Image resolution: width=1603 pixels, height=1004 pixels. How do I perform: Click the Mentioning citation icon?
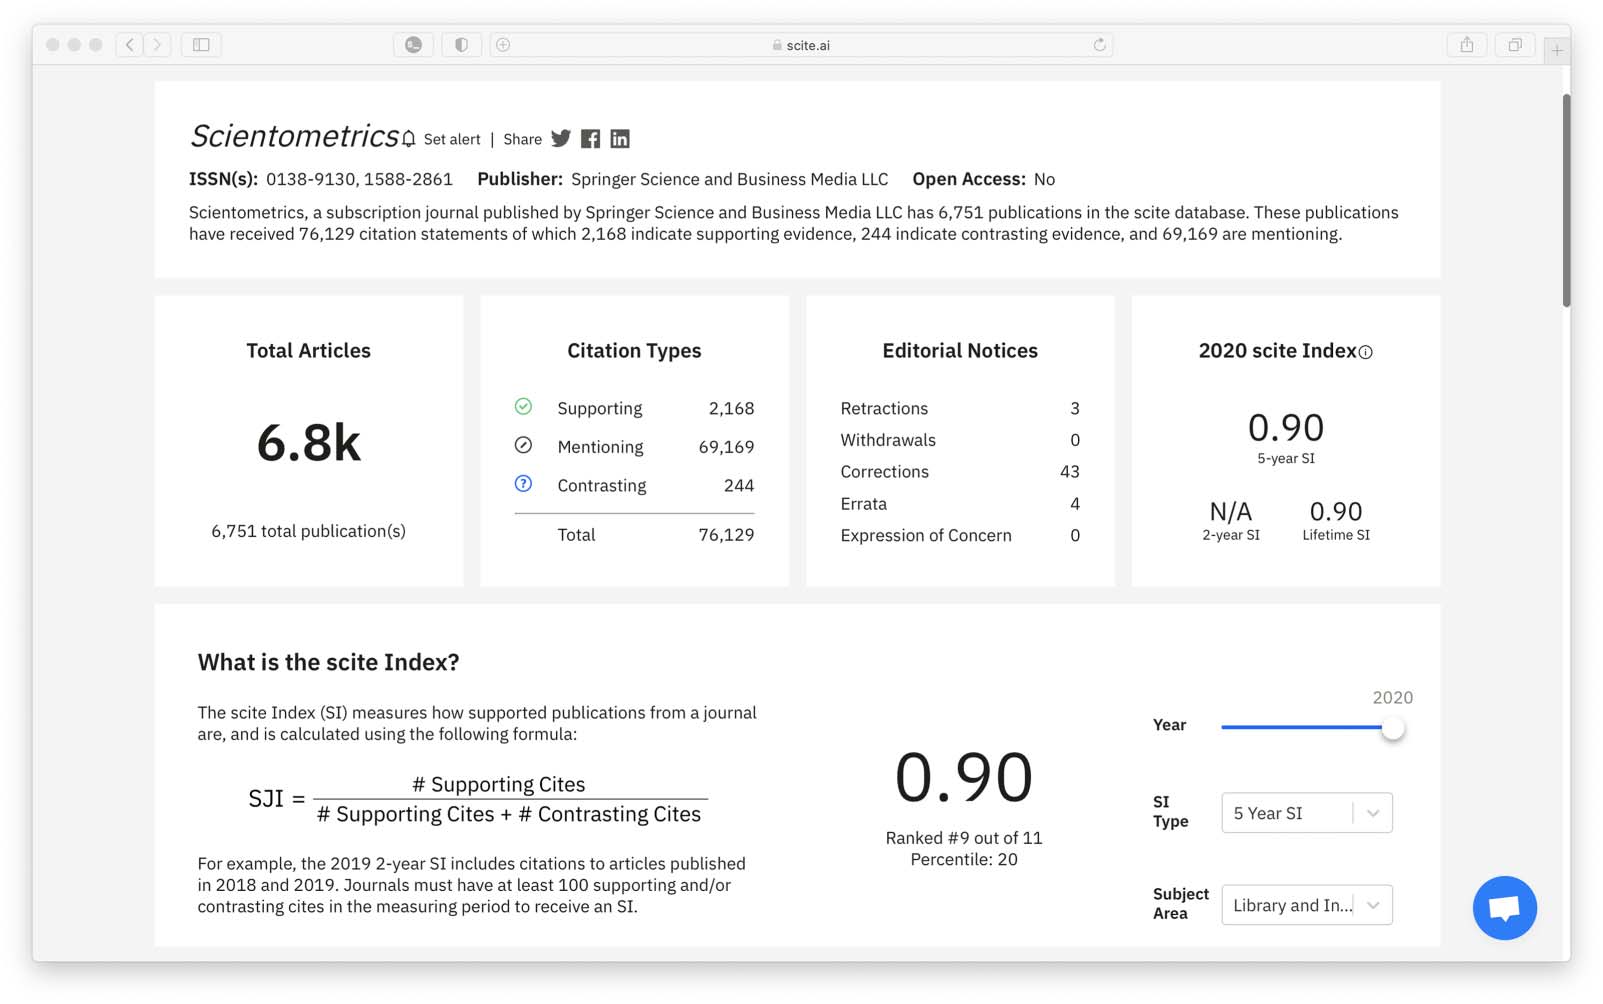click(x=523, y=445)
